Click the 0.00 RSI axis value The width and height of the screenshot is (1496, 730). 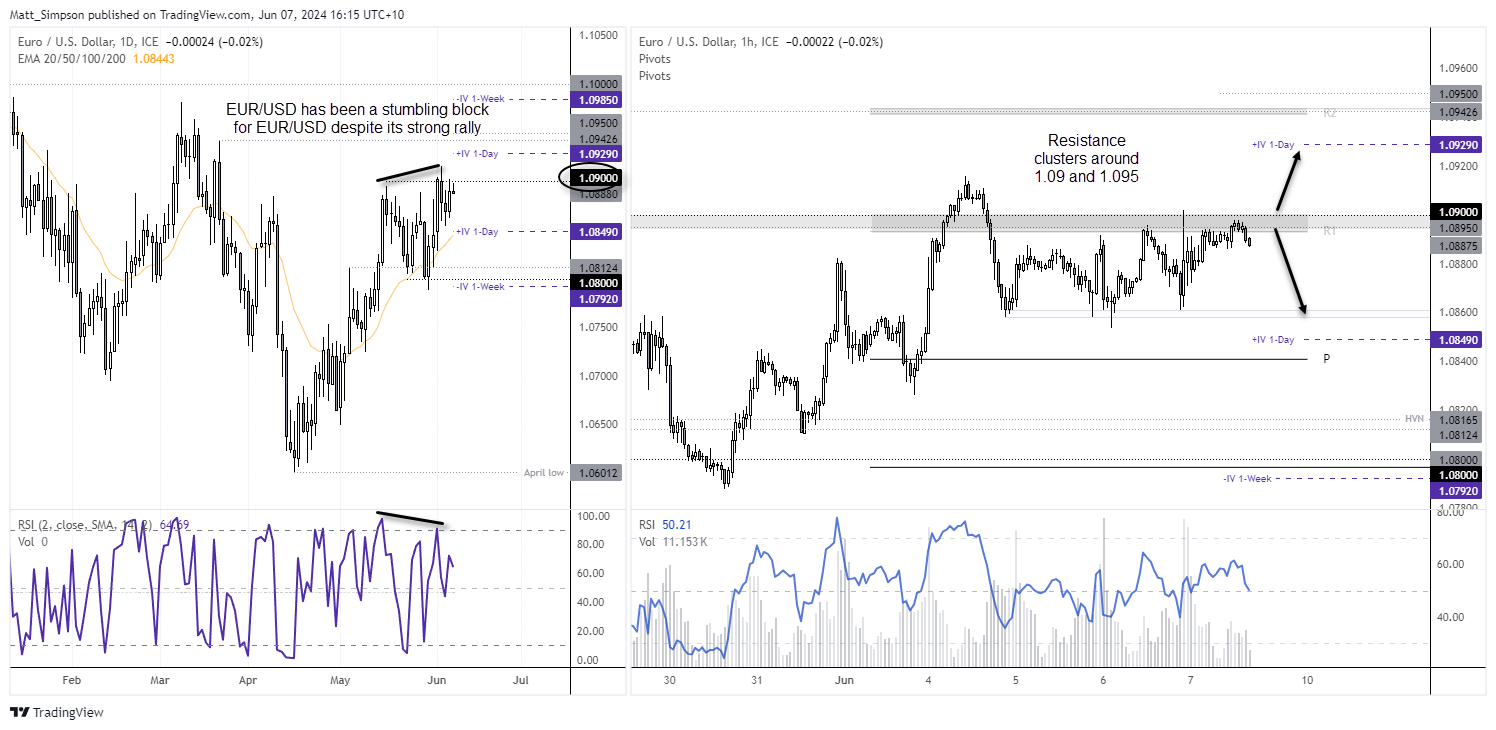(x=590, y=660)
